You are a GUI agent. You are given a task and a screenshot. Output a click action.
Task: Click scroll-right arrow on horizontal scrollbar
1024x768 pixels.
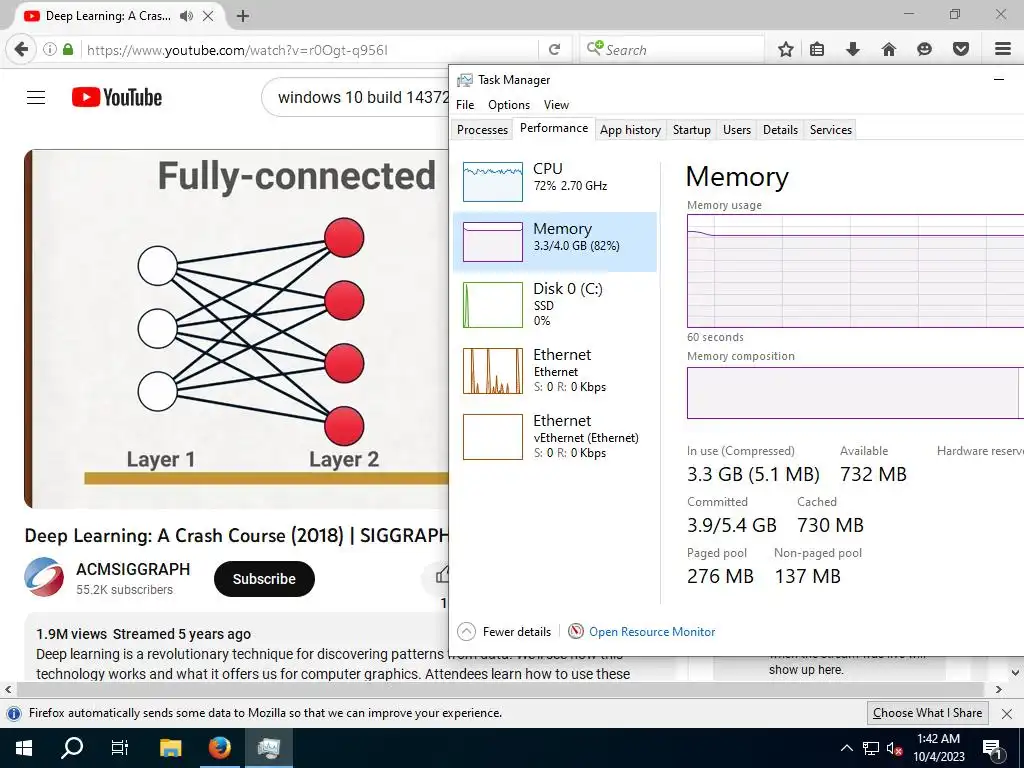click(999, 689)
